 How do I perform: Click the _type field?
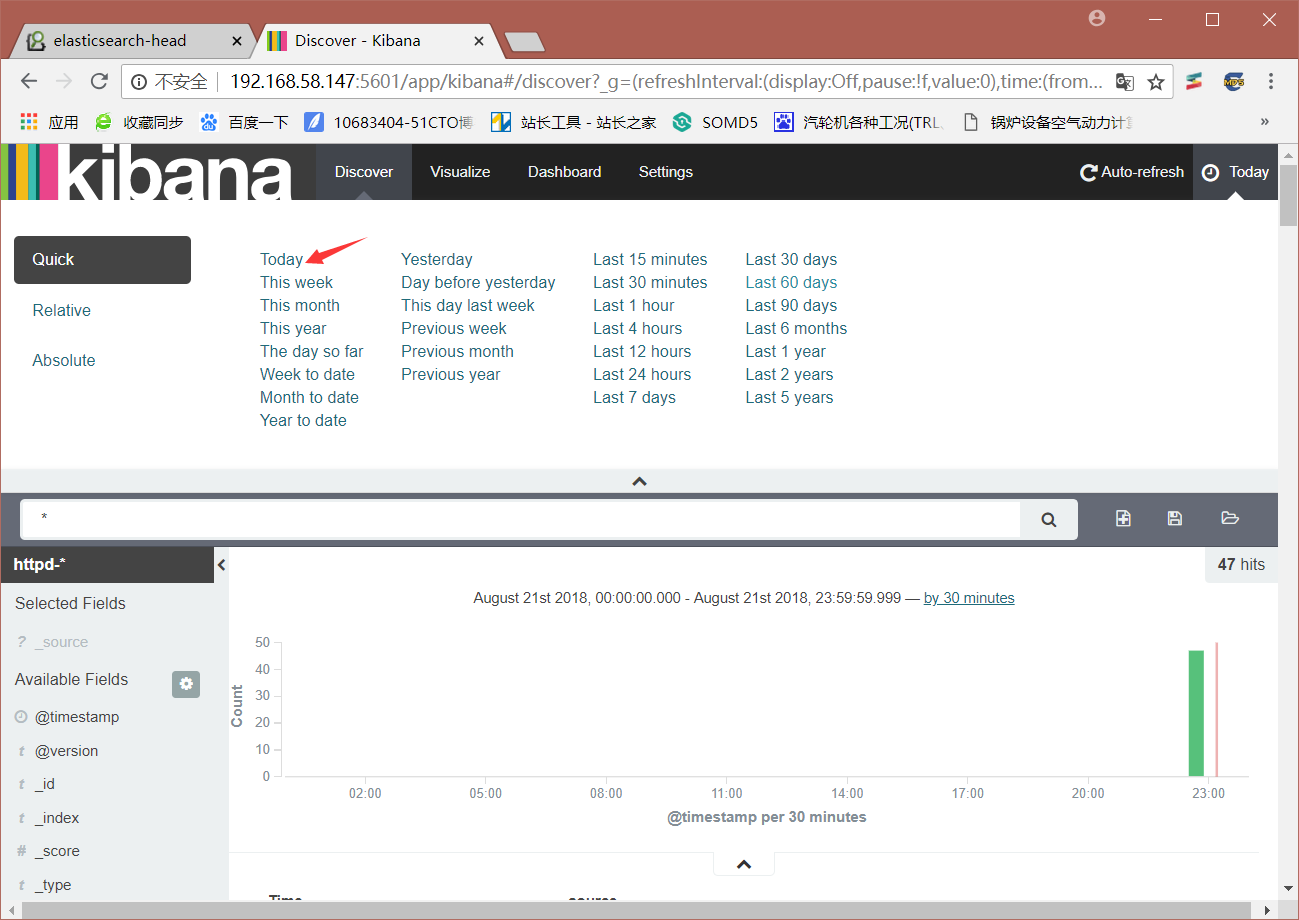tap(53, 886)
